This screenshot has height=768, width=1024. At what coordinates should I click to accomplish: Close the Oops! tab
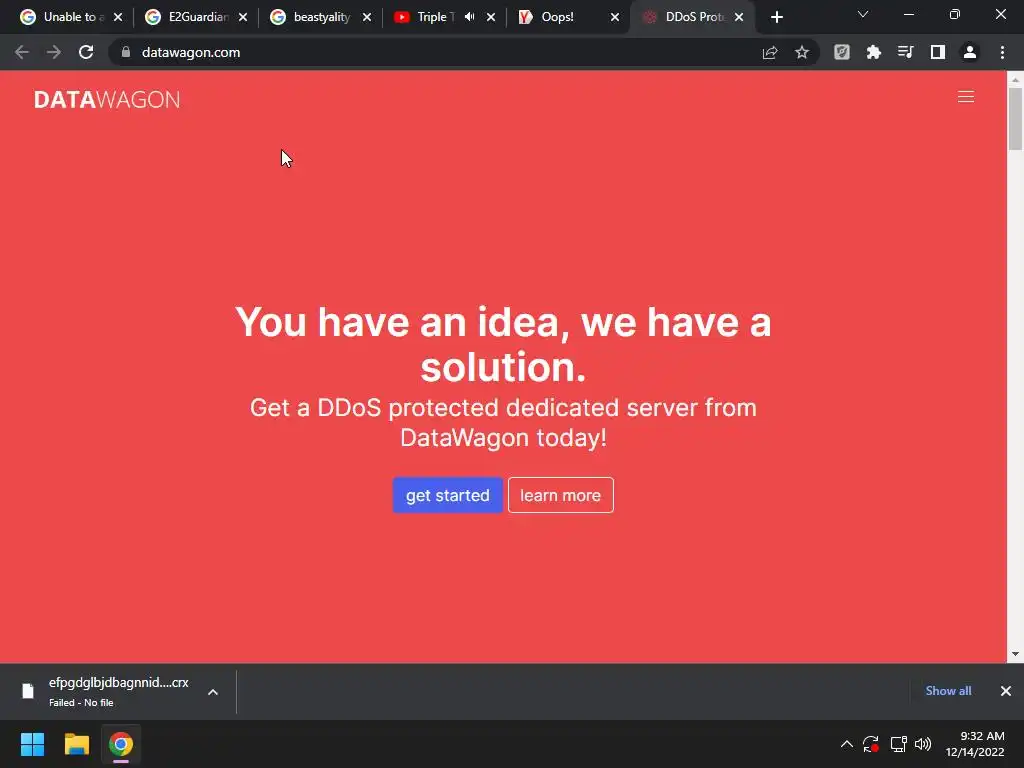coord(615,18)
